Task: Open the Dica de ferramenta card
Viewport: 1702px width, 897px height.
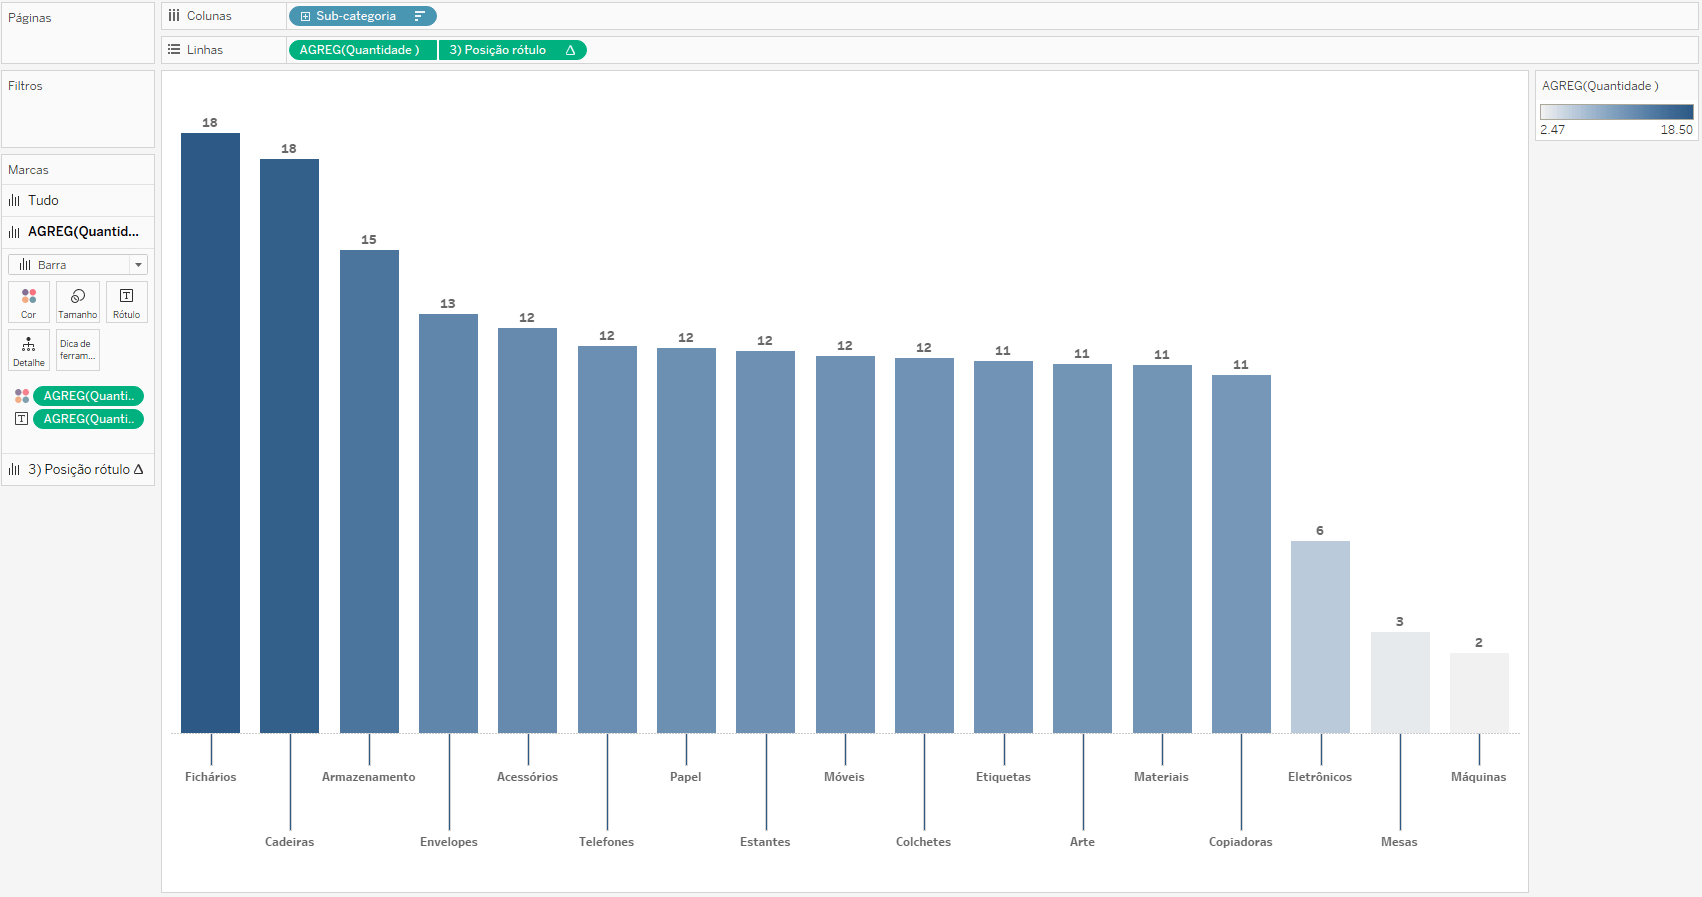Action: pos(78,350)
